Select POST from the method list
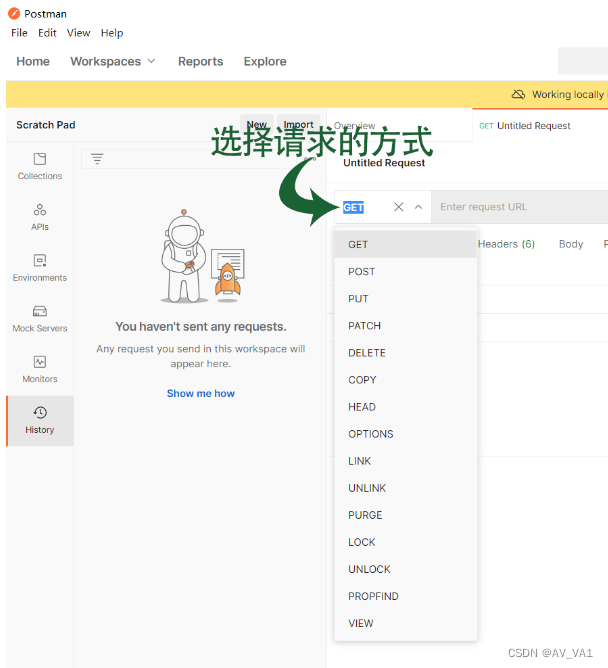The width and height of the screenshot is (608, 668). point(405,271)
